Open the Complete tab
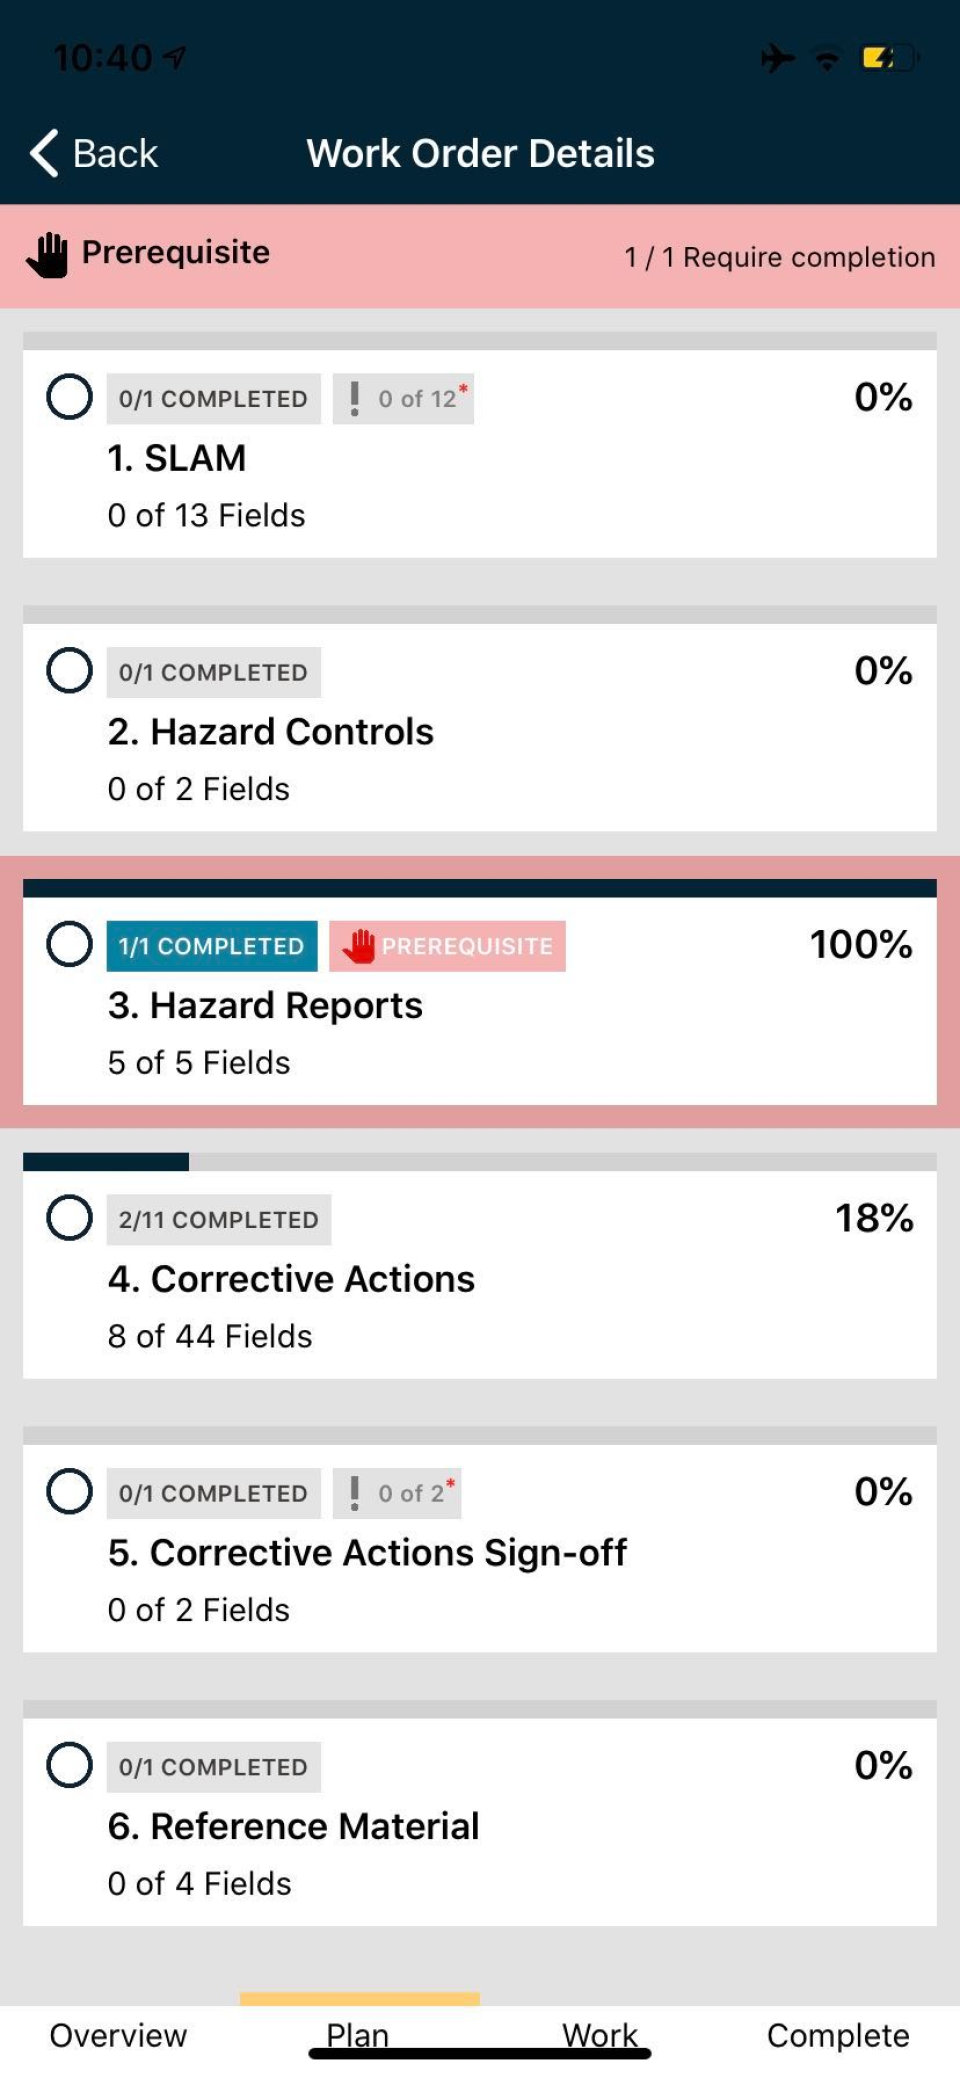The width and height of the screenshot is (960, 2078). click(838, 2035)
